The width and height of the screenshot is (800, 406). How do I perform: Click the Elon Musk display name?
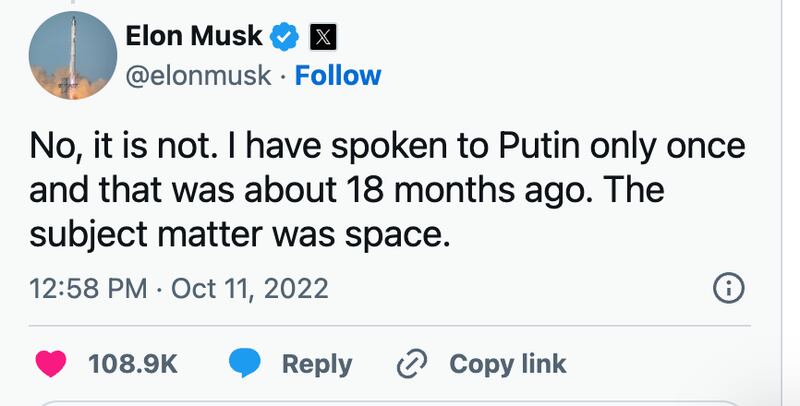coord(193,37)
